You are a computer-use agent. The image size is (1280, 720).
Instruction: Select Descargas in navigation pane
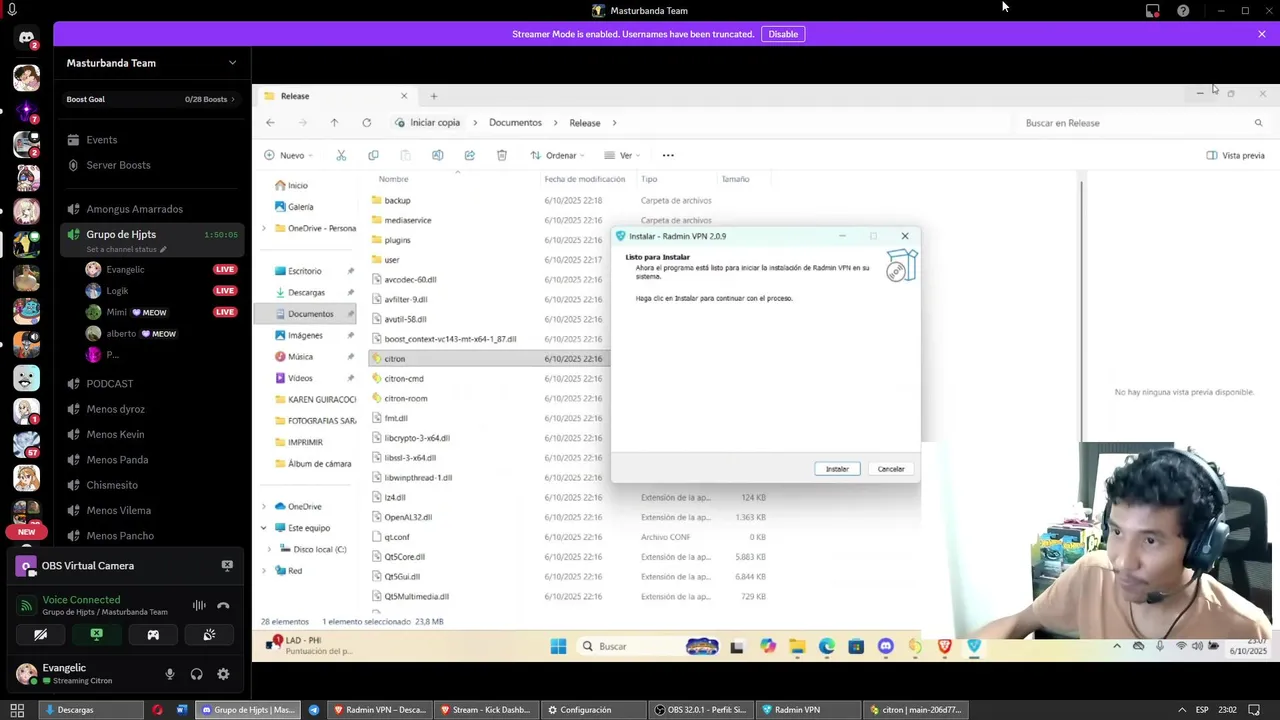[x=306, y=293]
